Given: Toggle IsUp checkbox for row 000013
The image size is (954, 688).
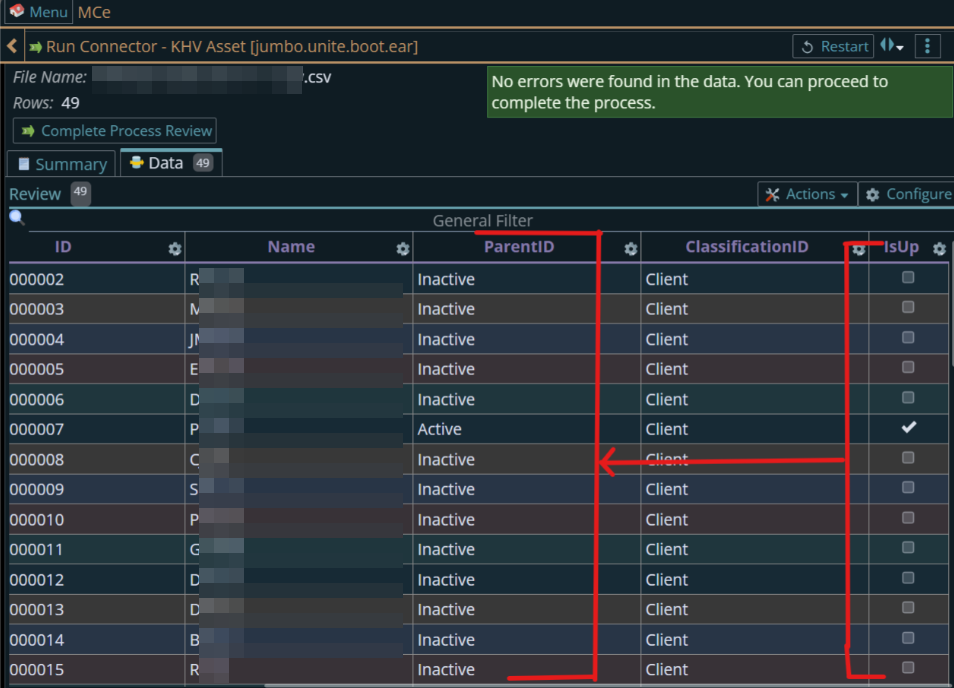Looking at the screenshot, I should click(x=908, y=608).
